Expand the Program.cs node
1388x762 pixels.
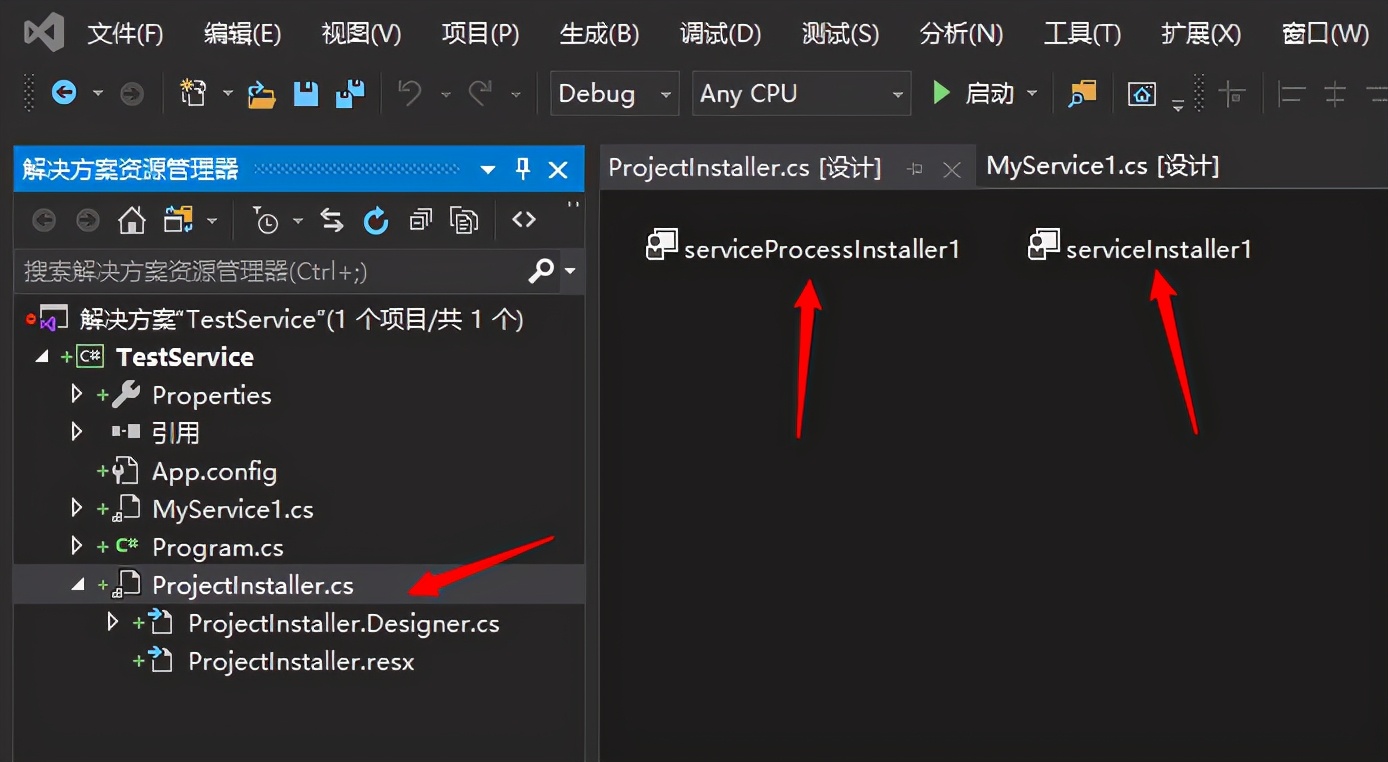point(77,546)
